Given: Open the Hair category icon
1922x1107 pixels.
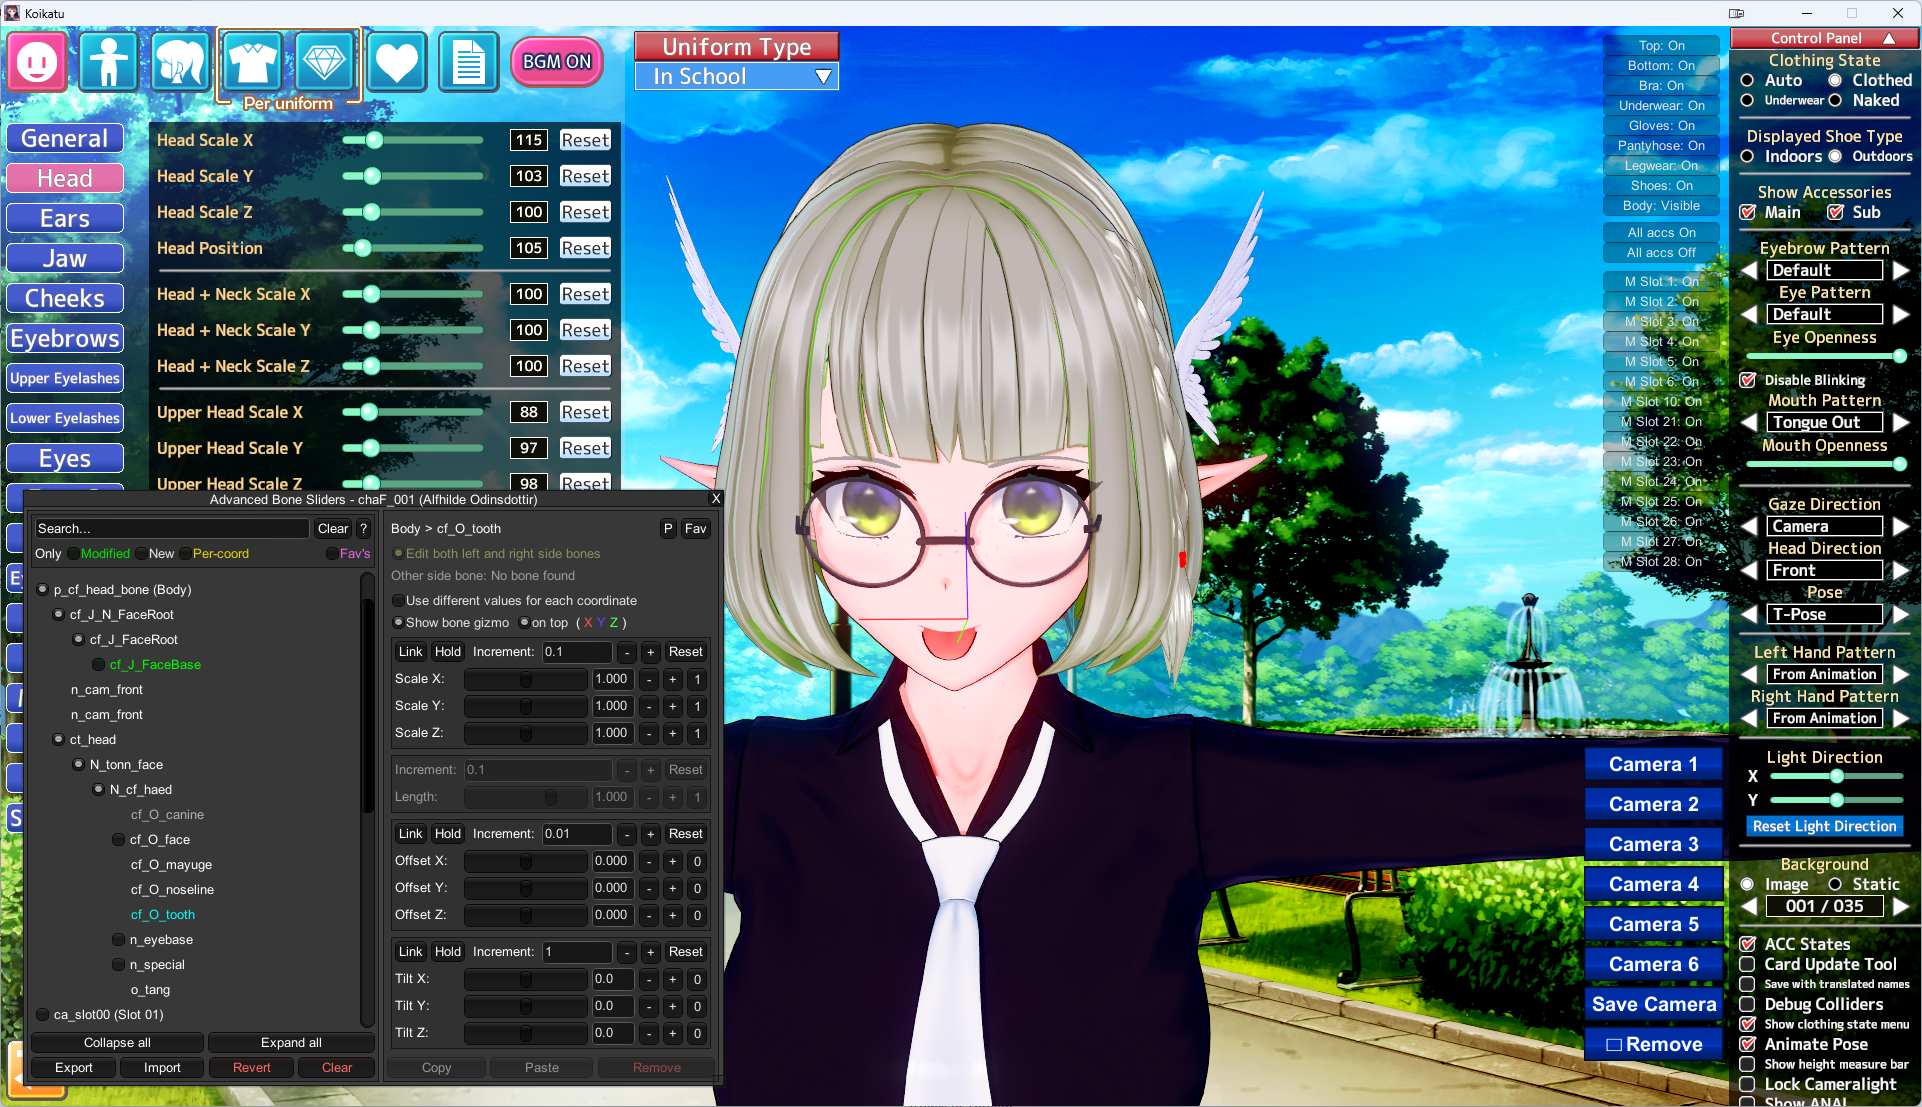Looking at the screenshot, I should 181,62.
